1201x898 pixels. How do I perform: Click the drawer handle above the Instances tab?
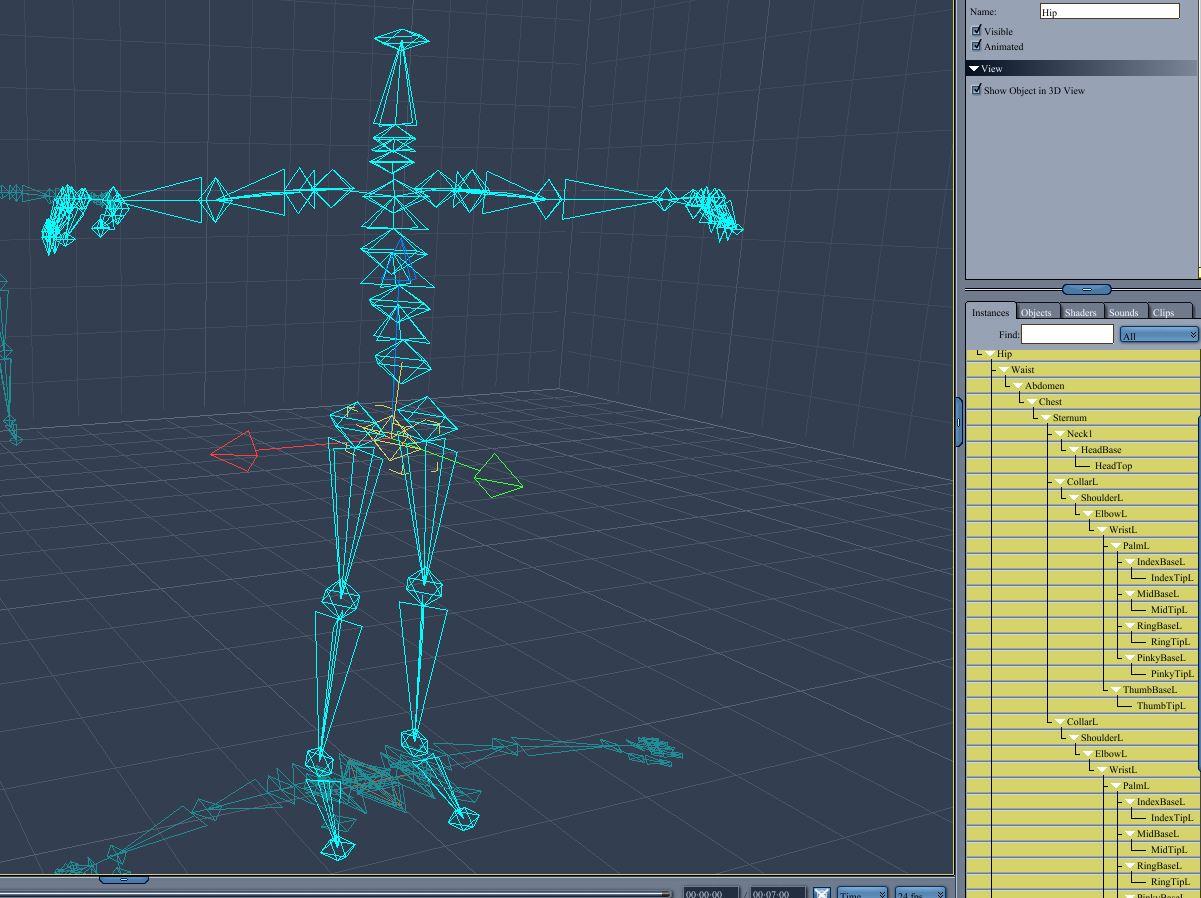[x=1086, y=289]
